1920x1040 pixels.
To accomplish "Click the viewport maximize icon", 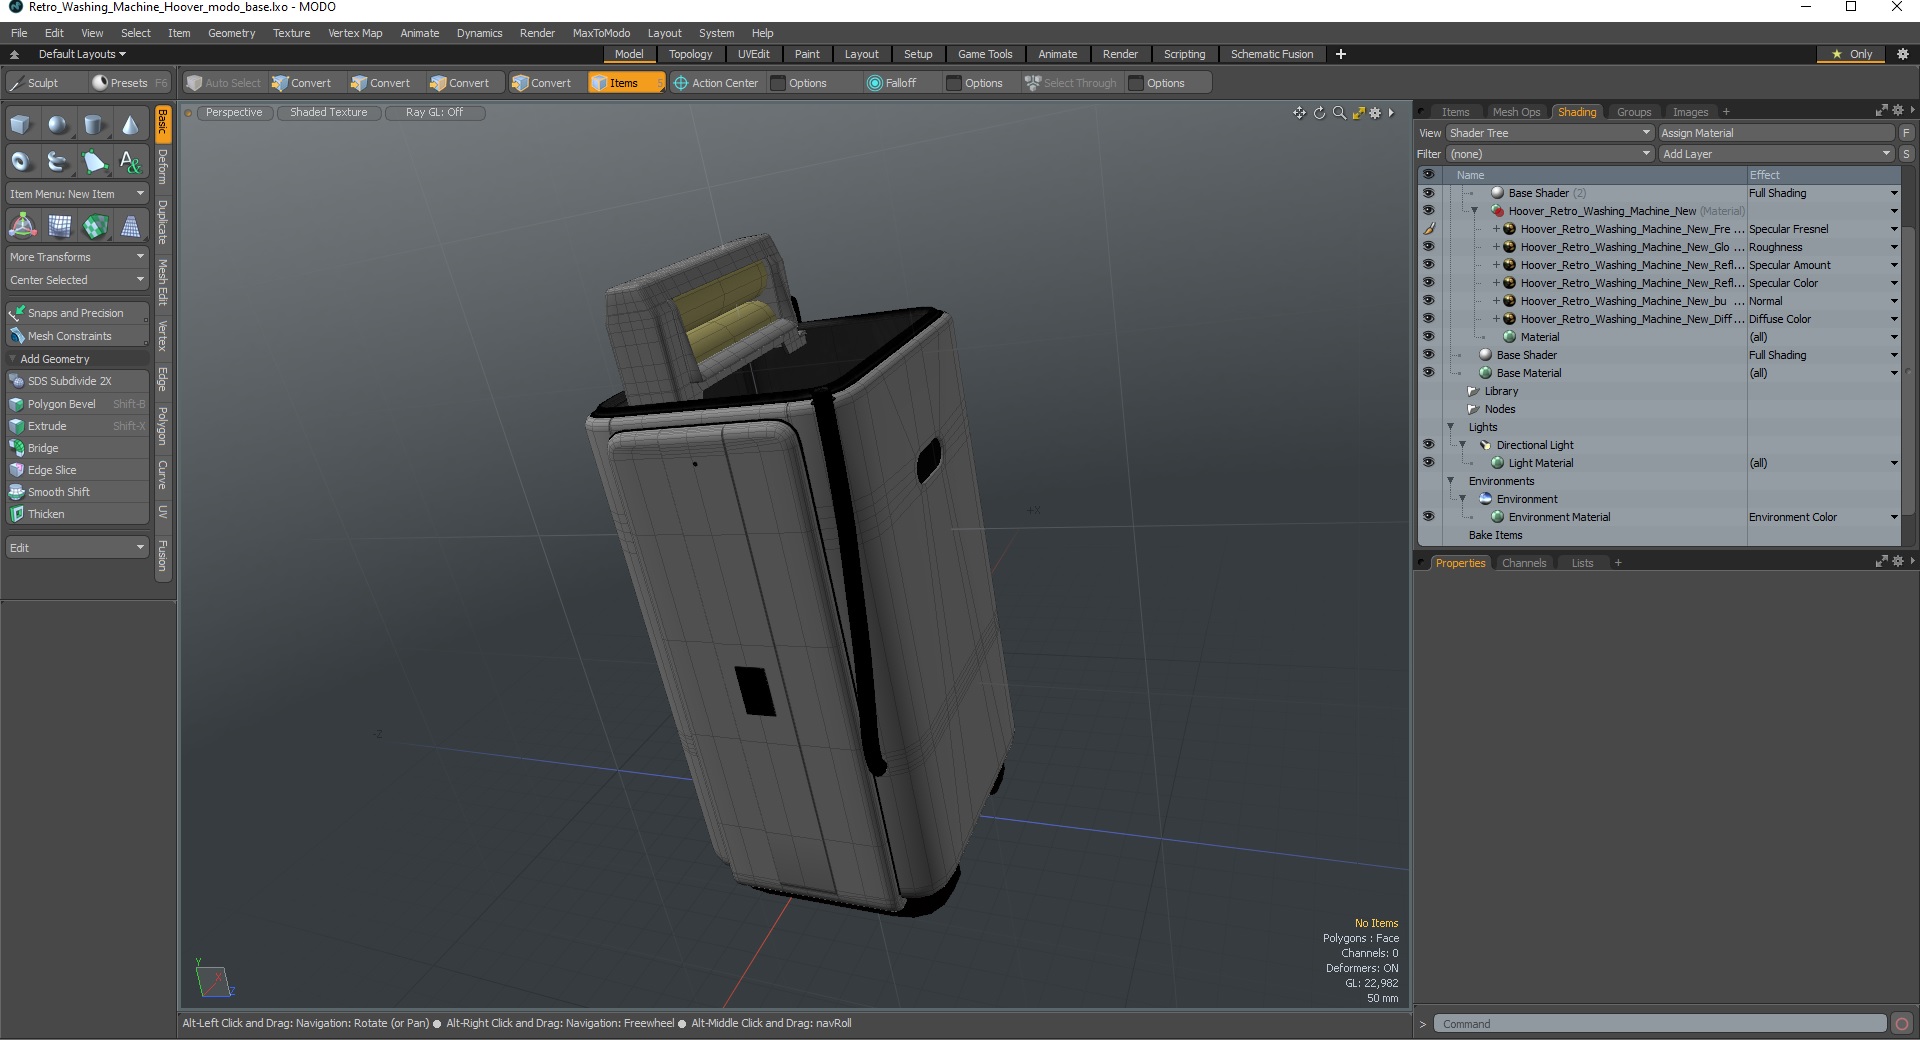I will coord(1358,113).
